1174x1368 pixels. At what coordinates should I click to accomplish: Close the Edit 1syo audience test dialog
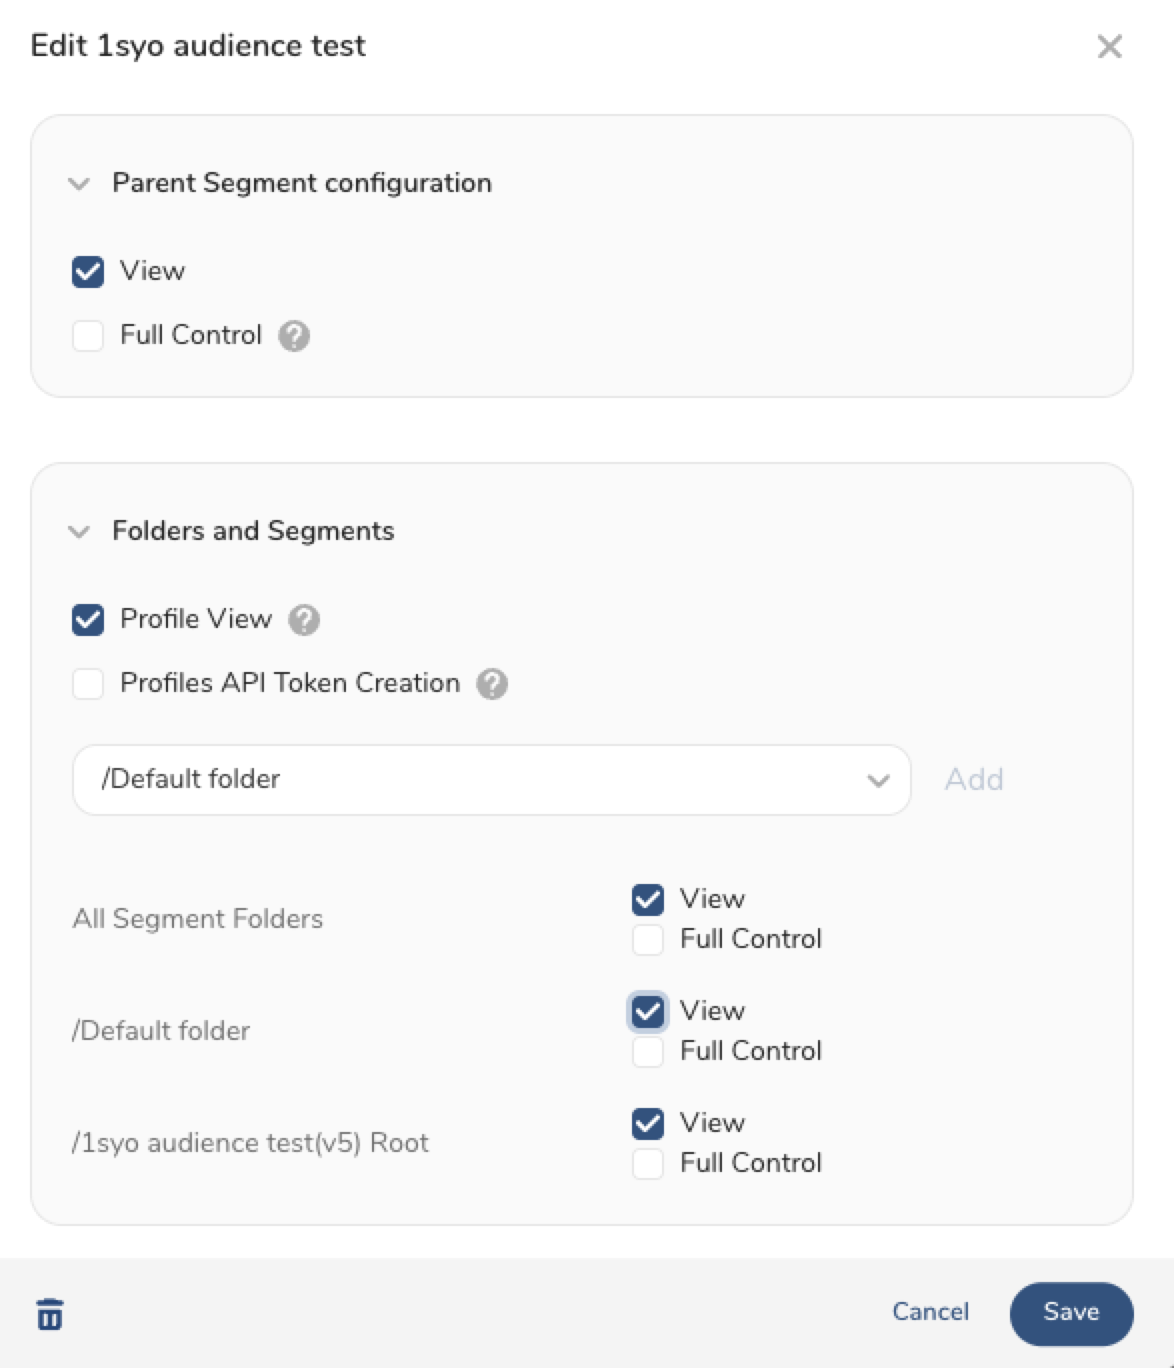[x=1109, y=46]
